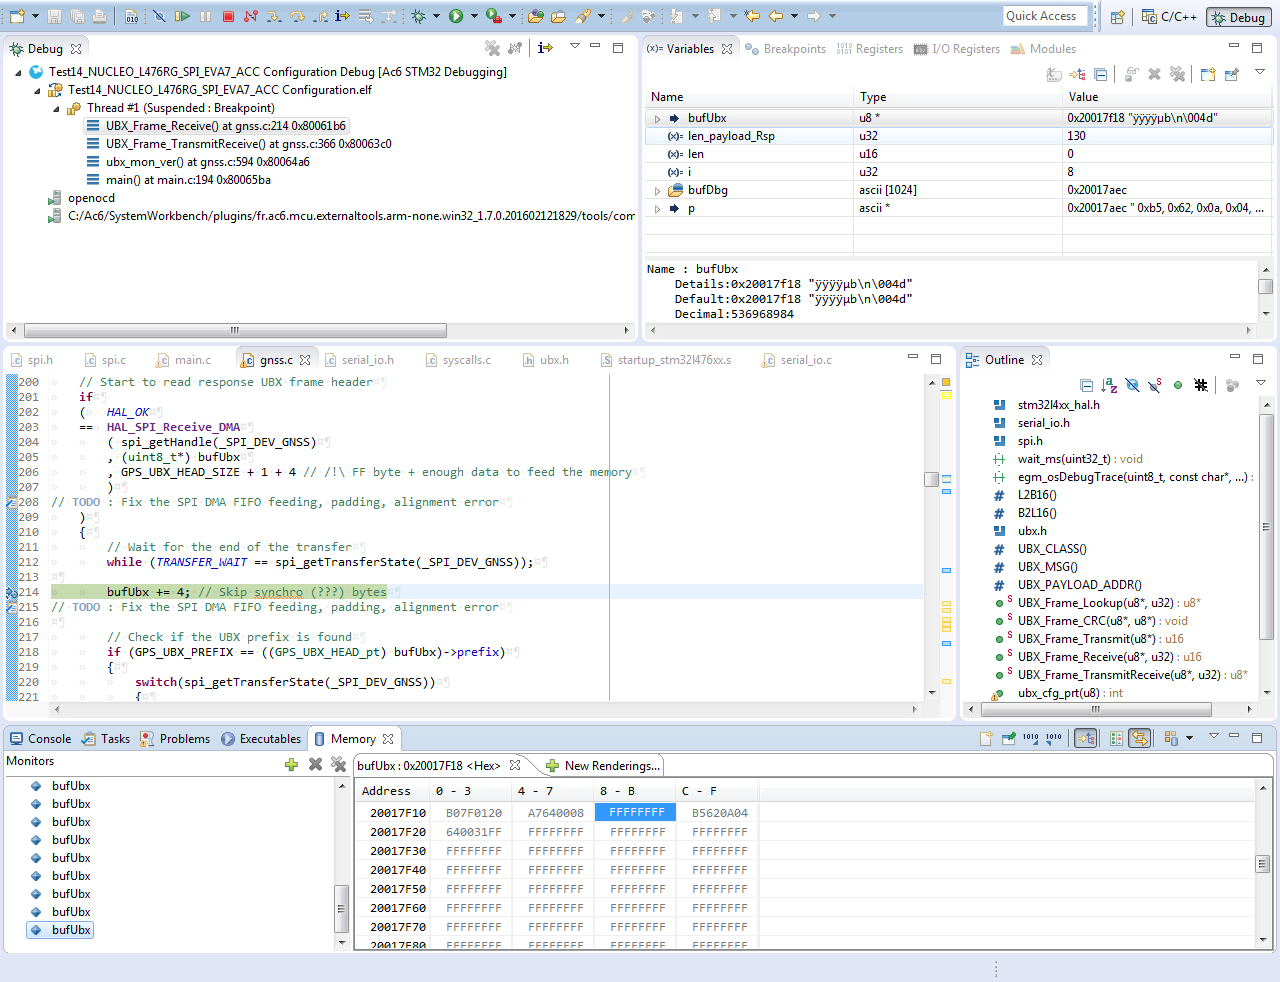Click the Step Over toolbar icon

[x=297, y=16]
